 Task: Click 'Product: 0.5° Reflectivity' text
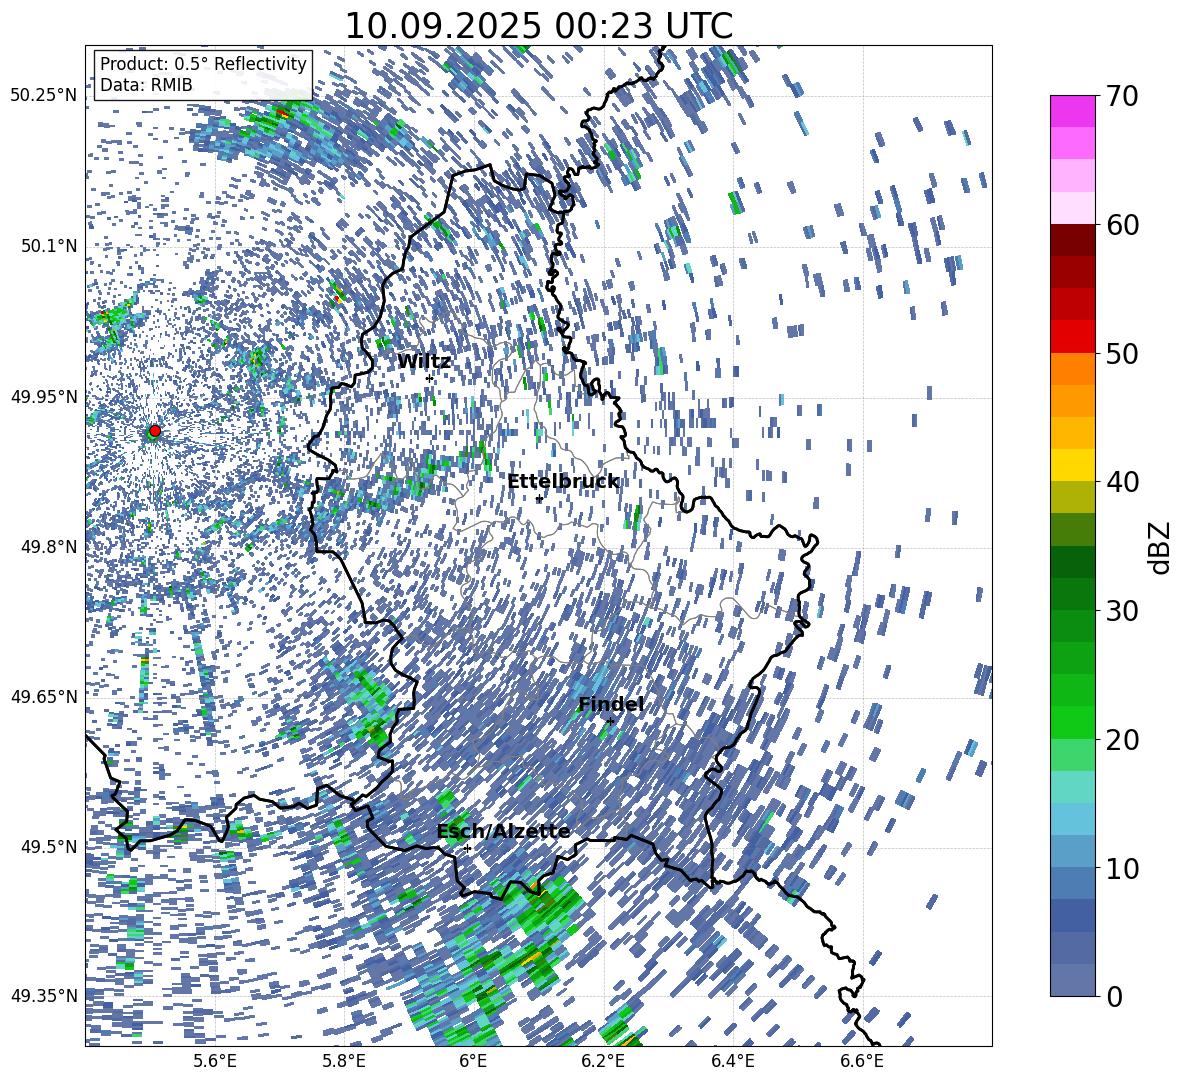tap(203, 63)
